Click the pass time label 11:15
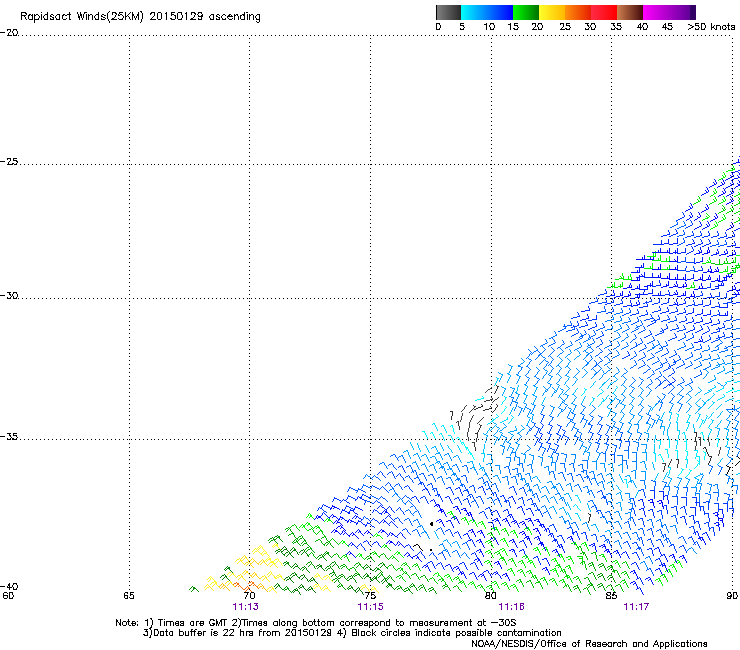This screenshot has height=650, width=740. [370, 607]
